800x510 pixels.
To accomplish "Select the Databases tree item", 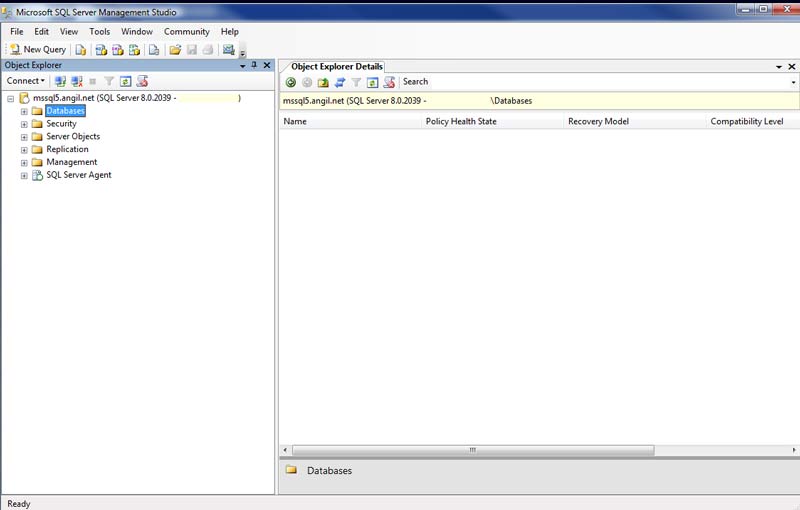I will (65, 111).
